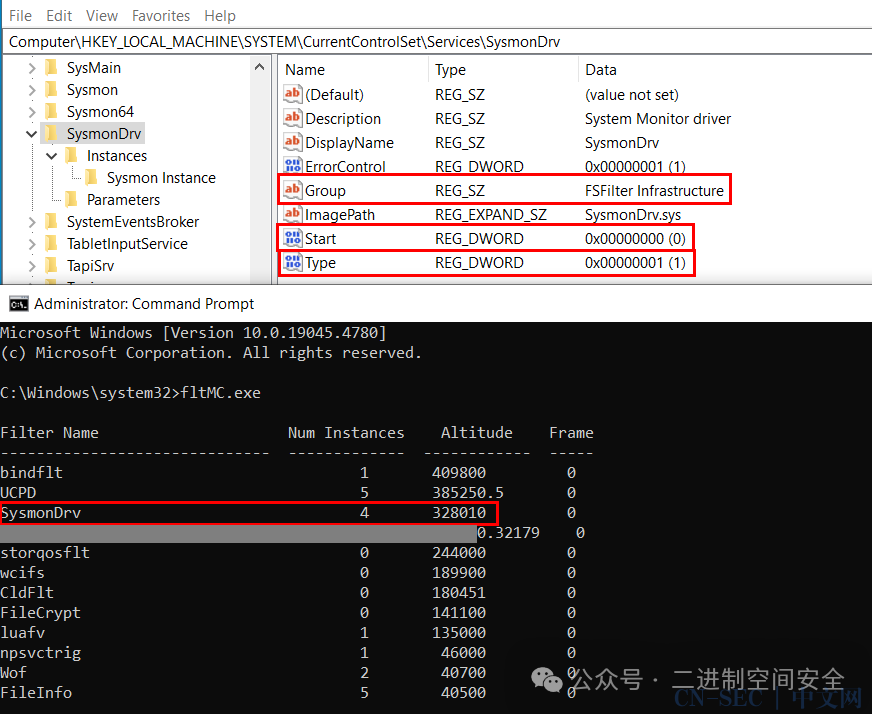Select the Description value name
Image resolution: width=872 pixels, height=714 pixels.
pyautogui.click(x=343, y=119)
